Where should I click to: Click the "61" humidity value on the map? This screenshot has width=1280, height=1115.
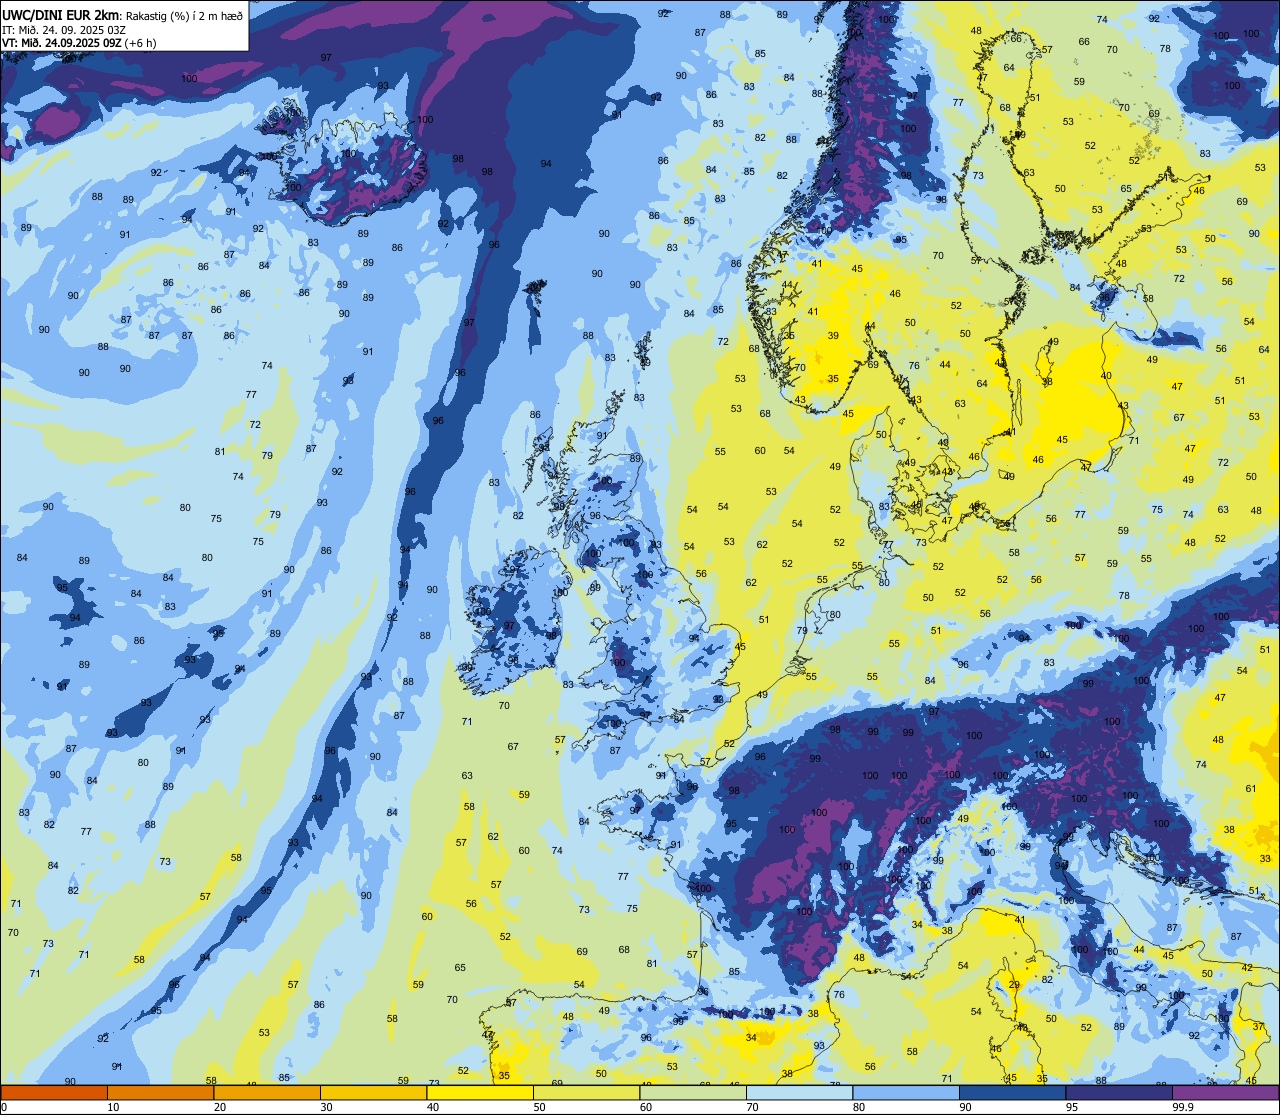[x=1251, y=789]
